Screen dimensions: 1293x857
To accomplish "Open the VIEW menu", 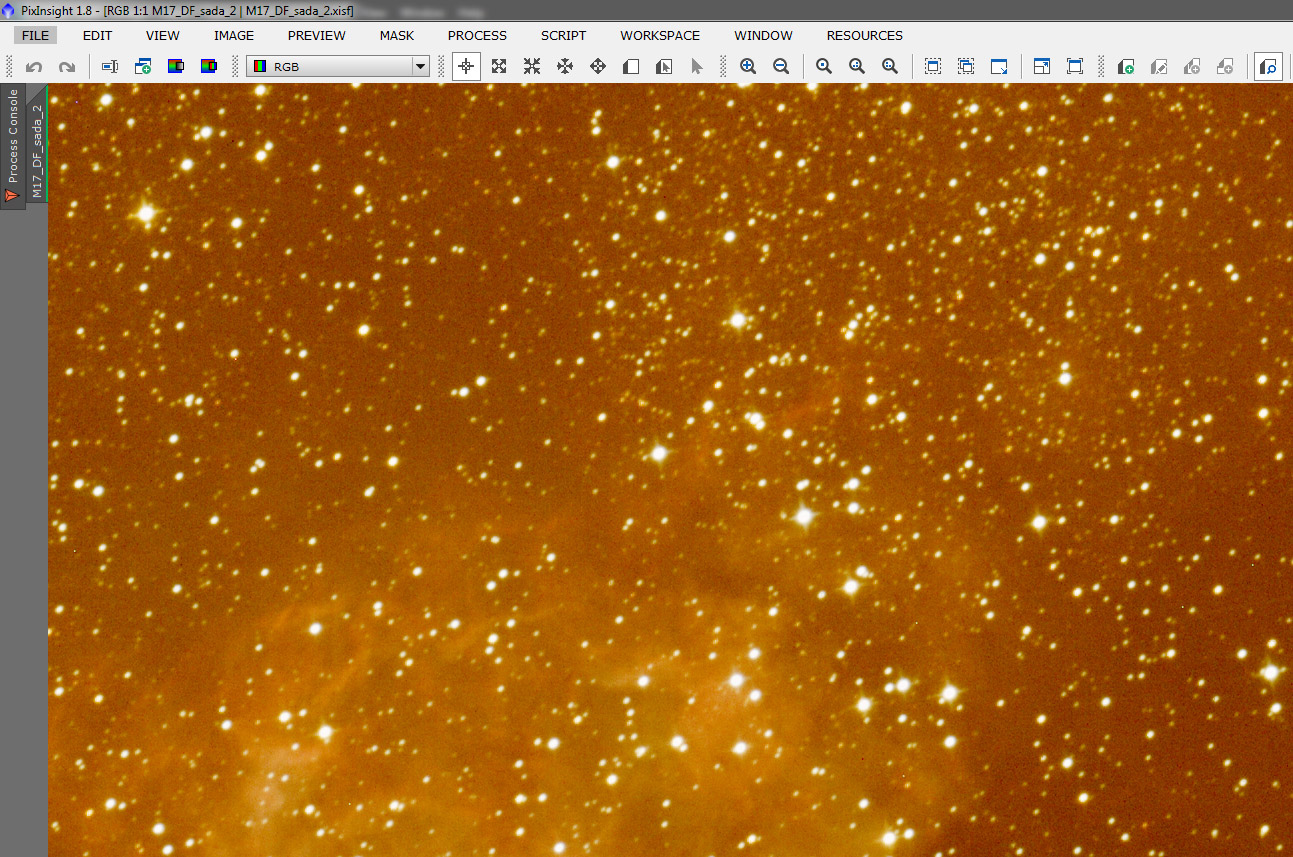I will [x=163, y=35].
